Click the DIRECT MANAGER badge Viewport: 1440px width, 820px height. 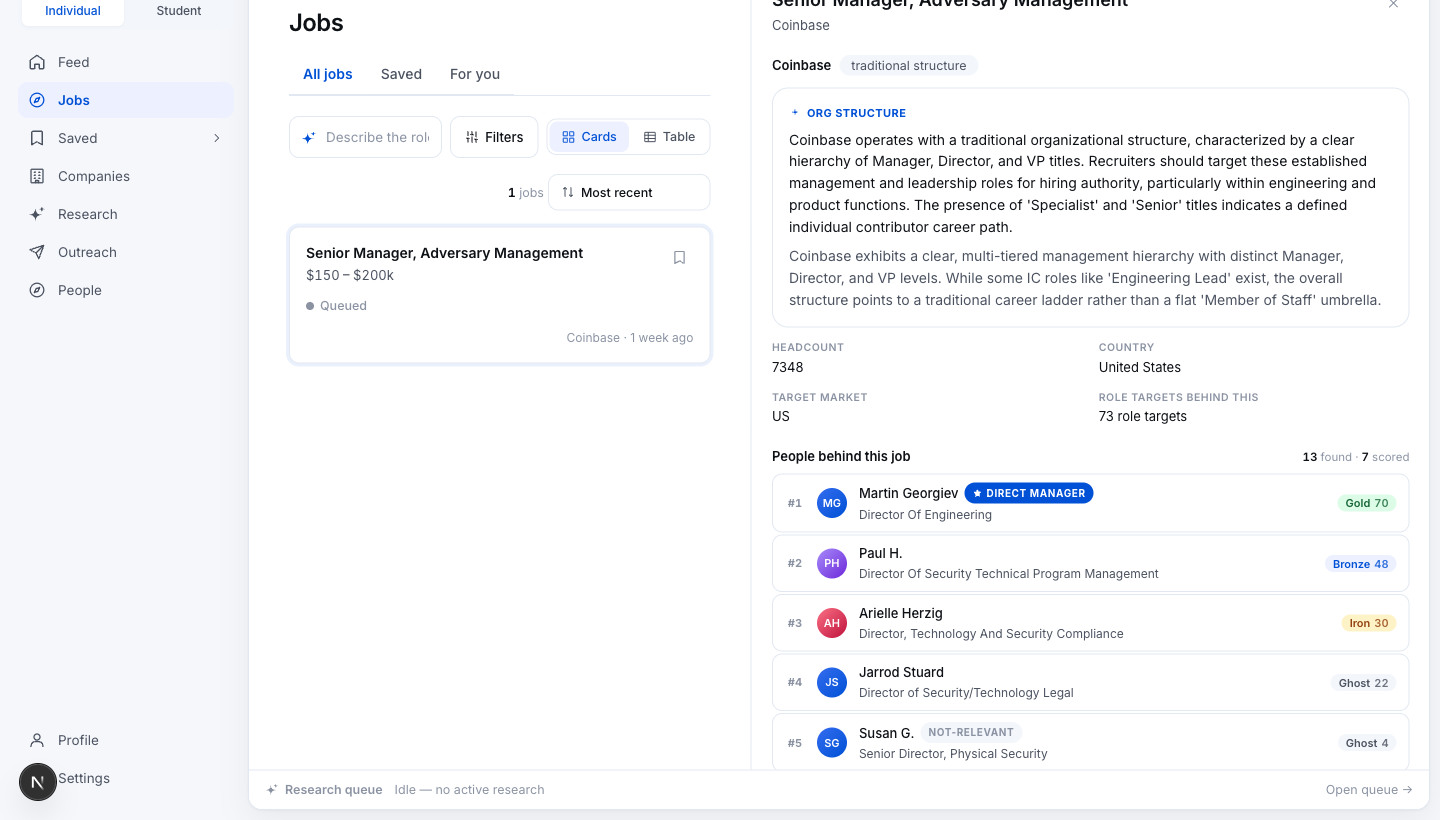1029,493
